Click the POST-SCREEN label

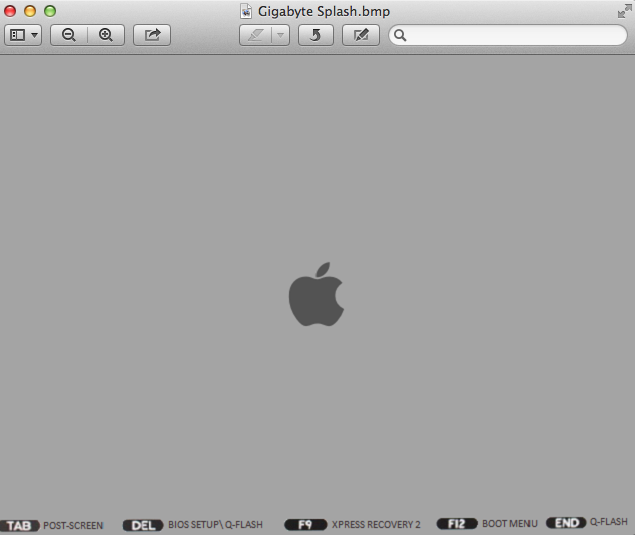click(73, 525)
